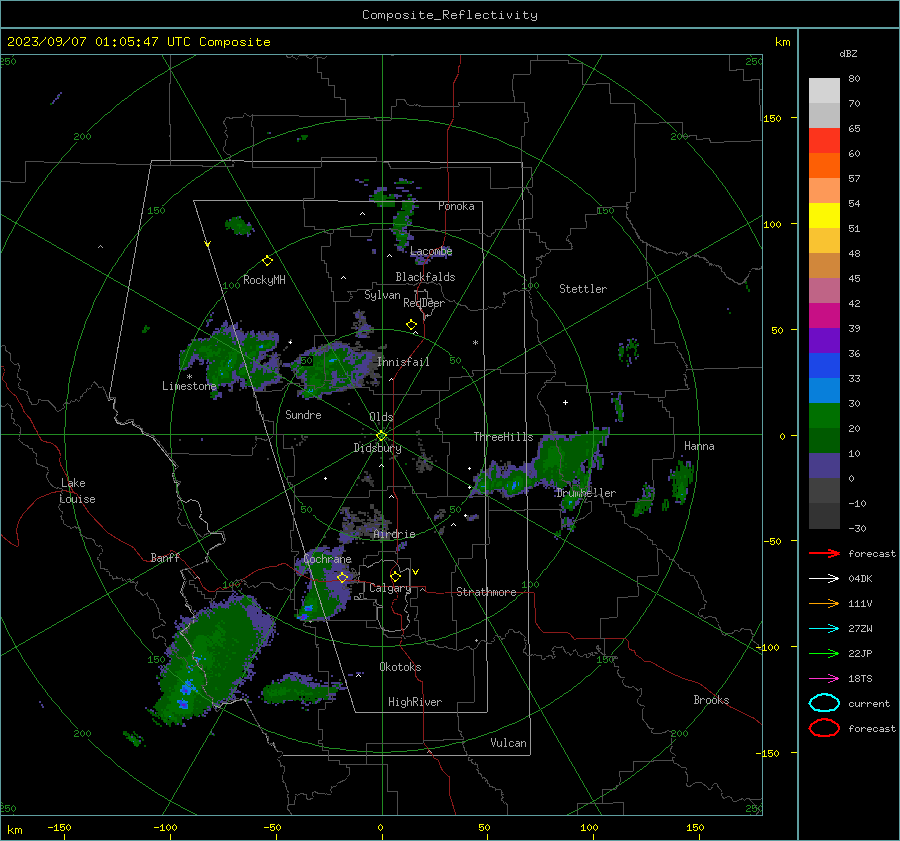Click the 0 dBZ slate-purple swatch

tap(824, 466)
